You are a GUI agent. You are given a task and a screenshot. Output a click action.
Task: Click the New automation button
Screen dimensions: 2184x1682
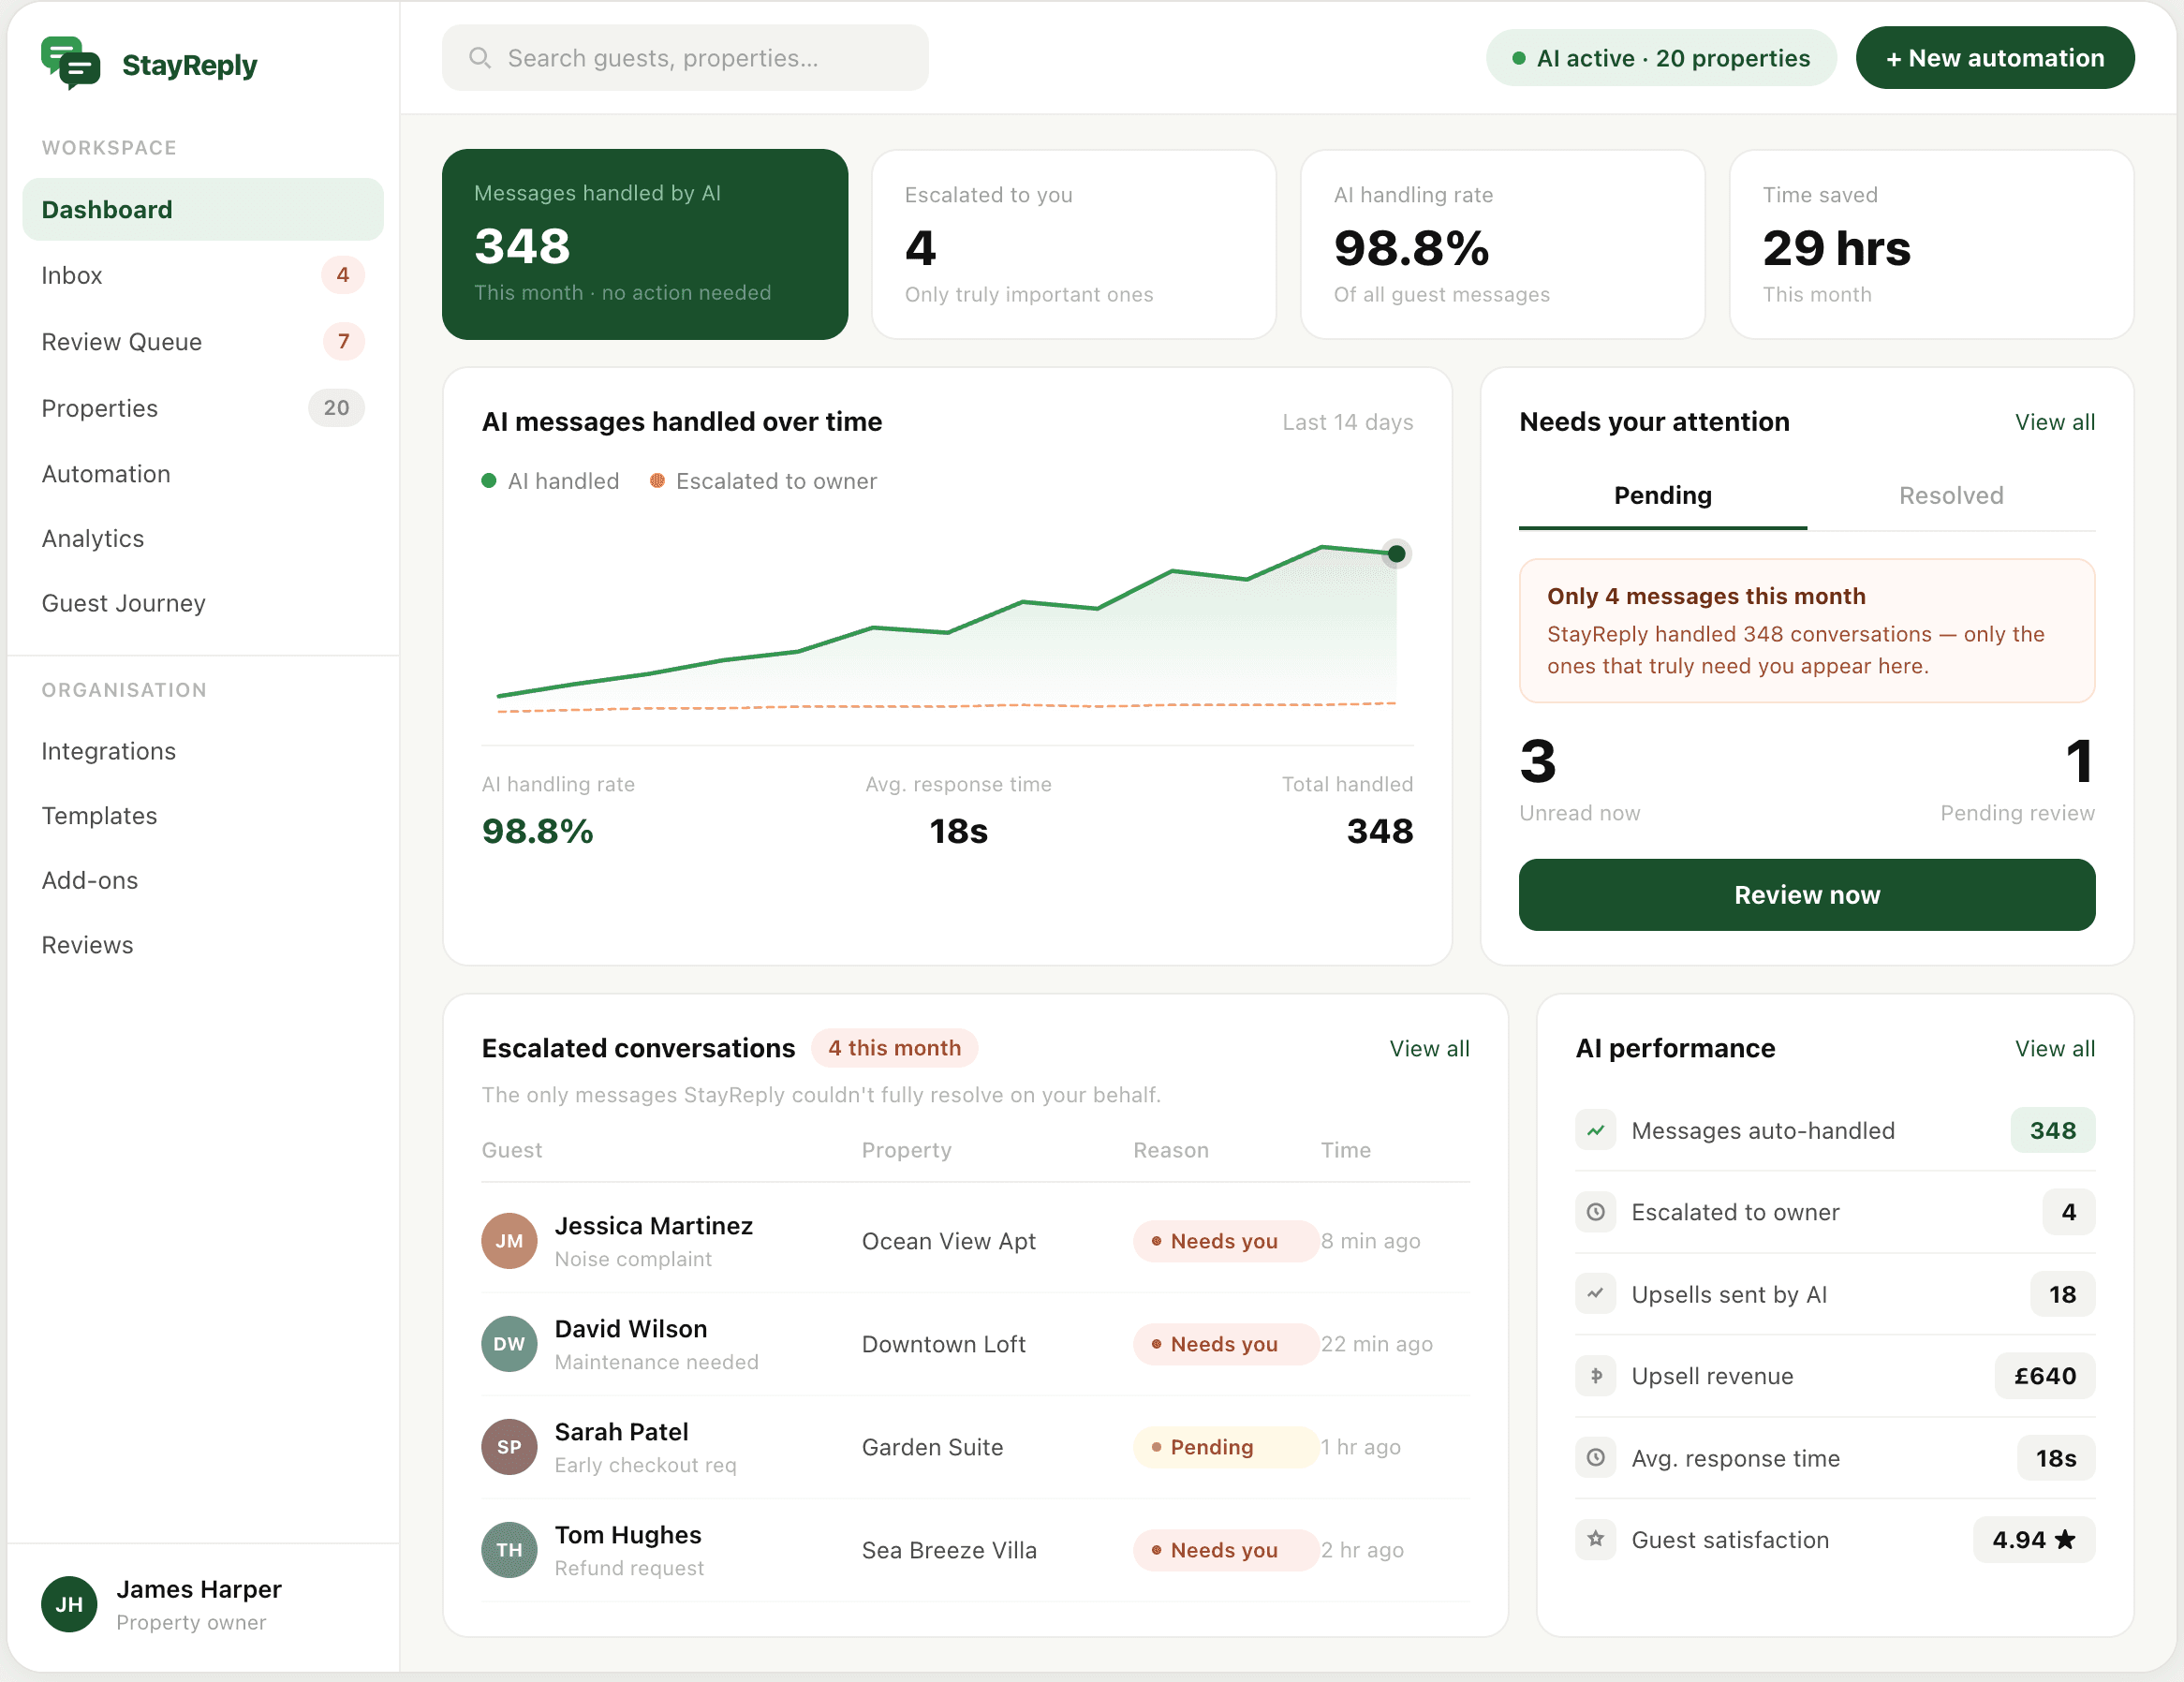1995,58
